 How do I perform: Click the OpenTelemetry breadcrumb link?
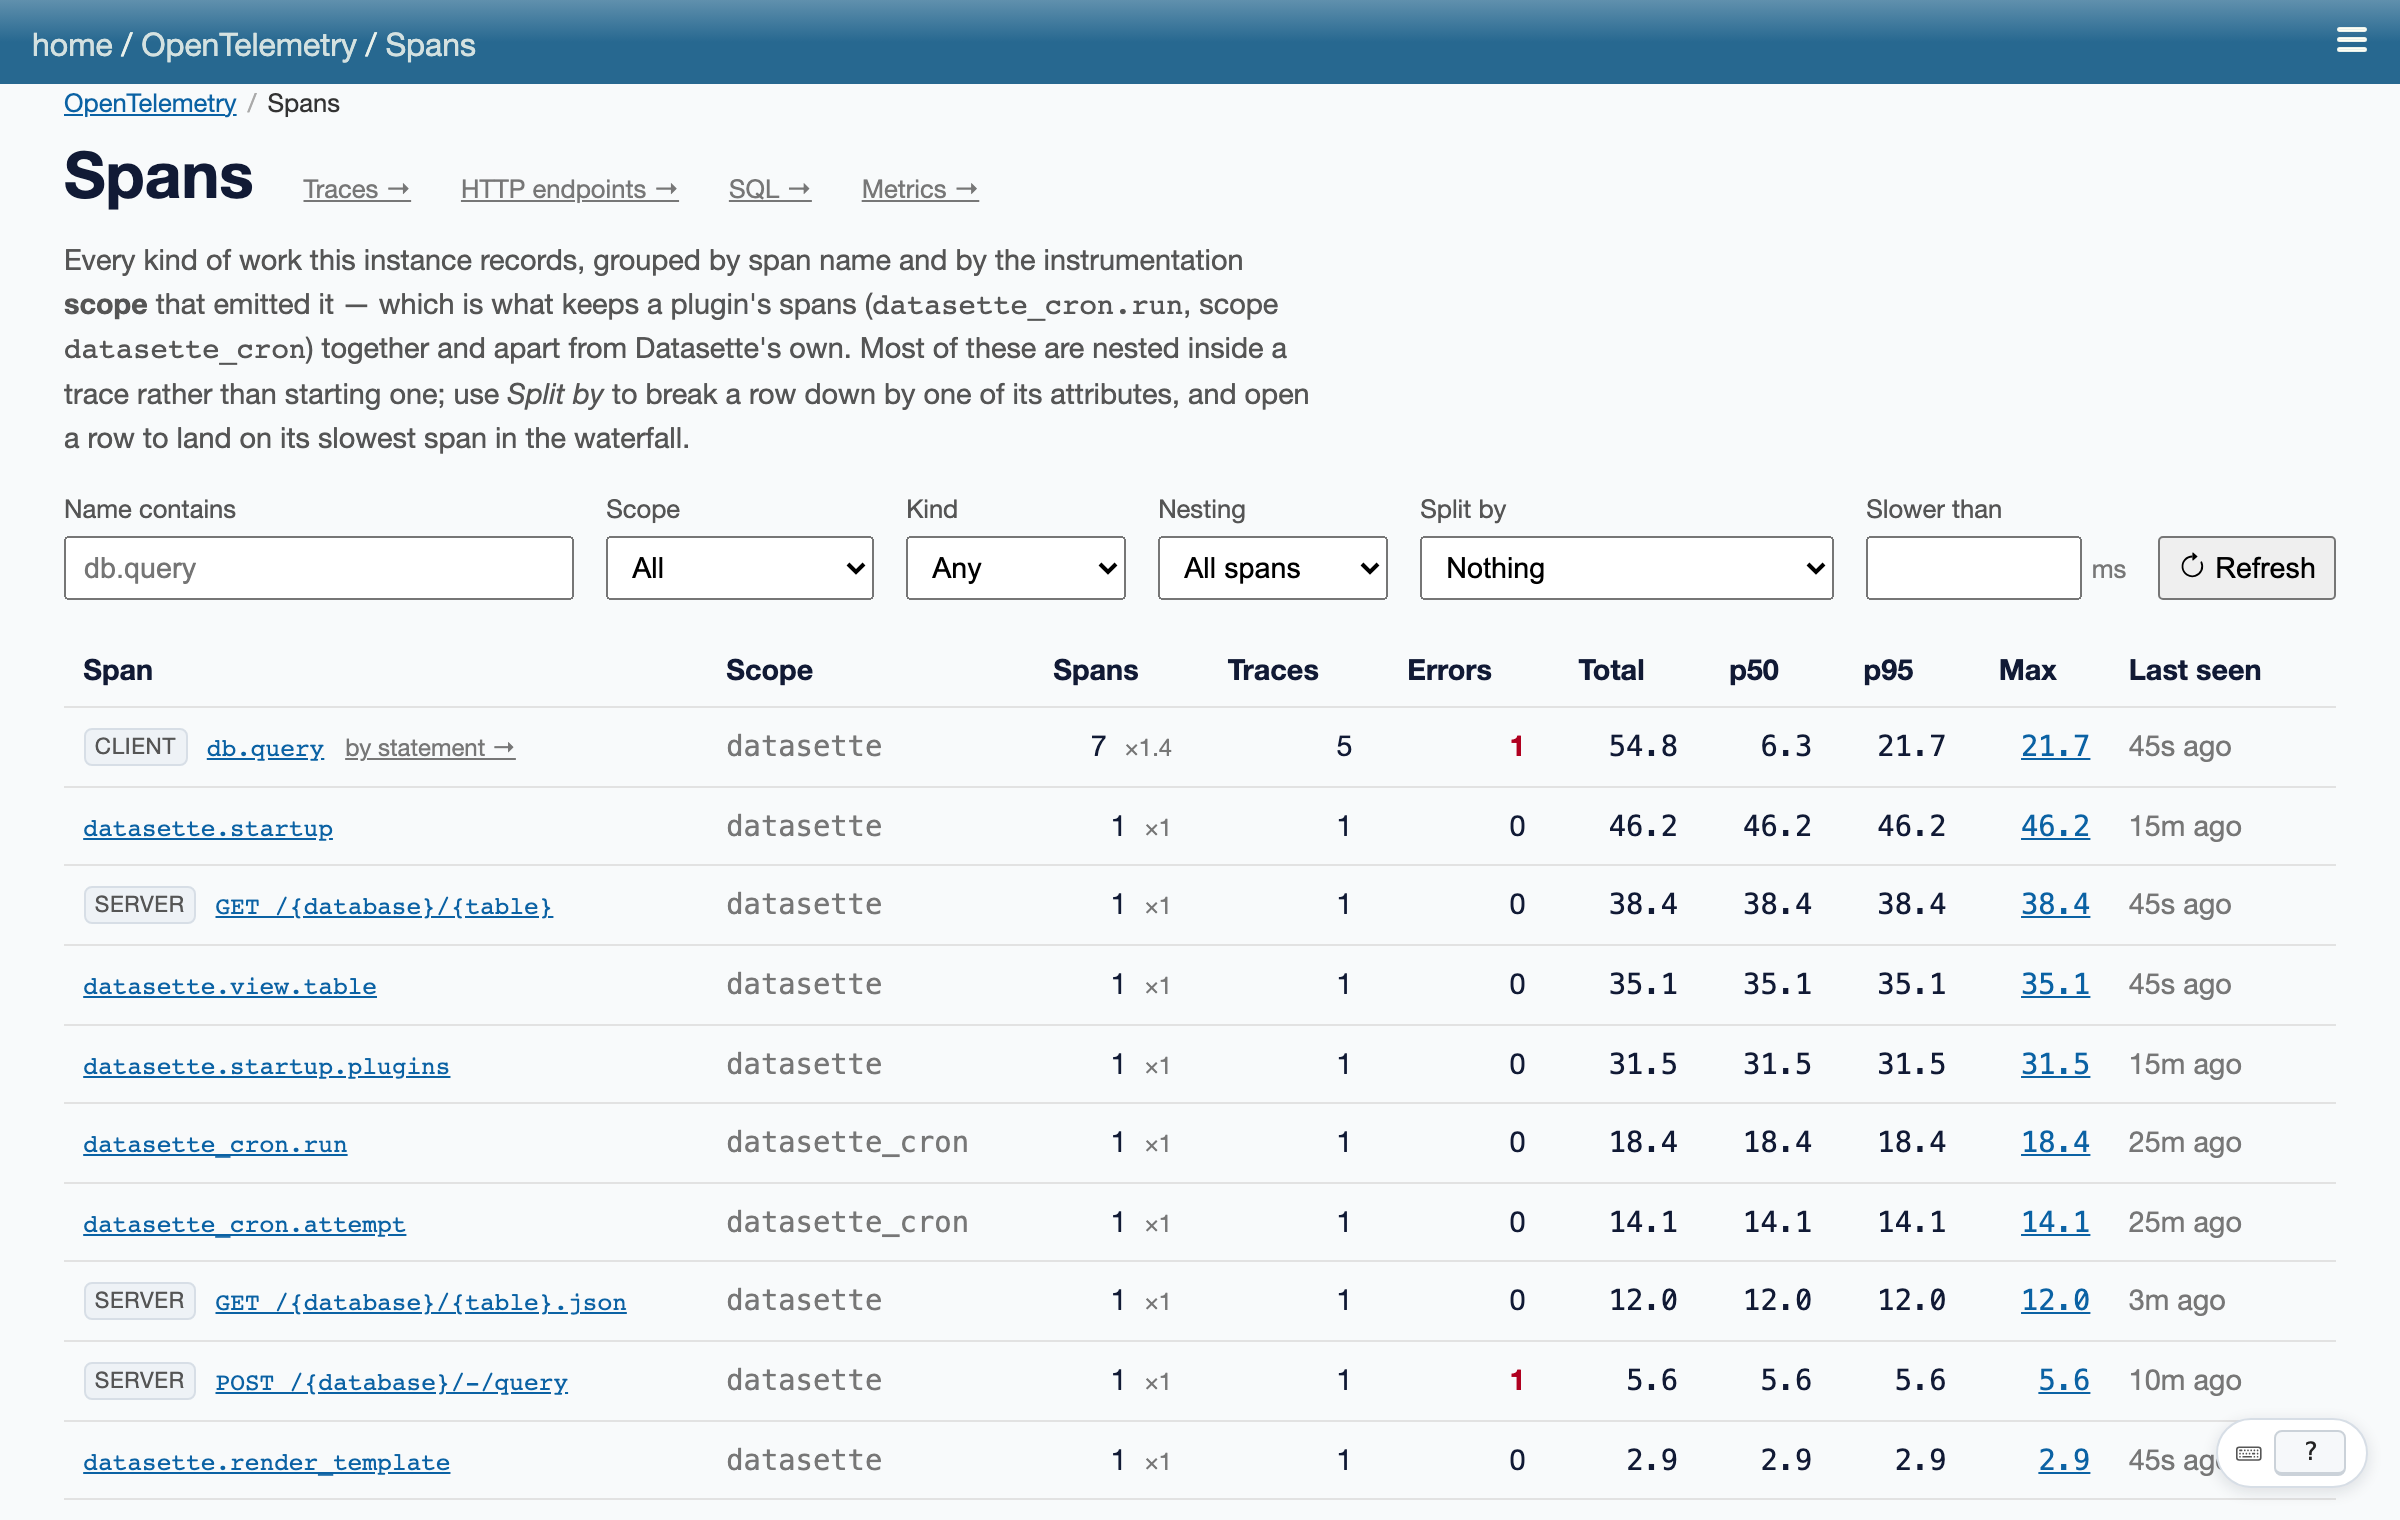(x=150, y=103)
